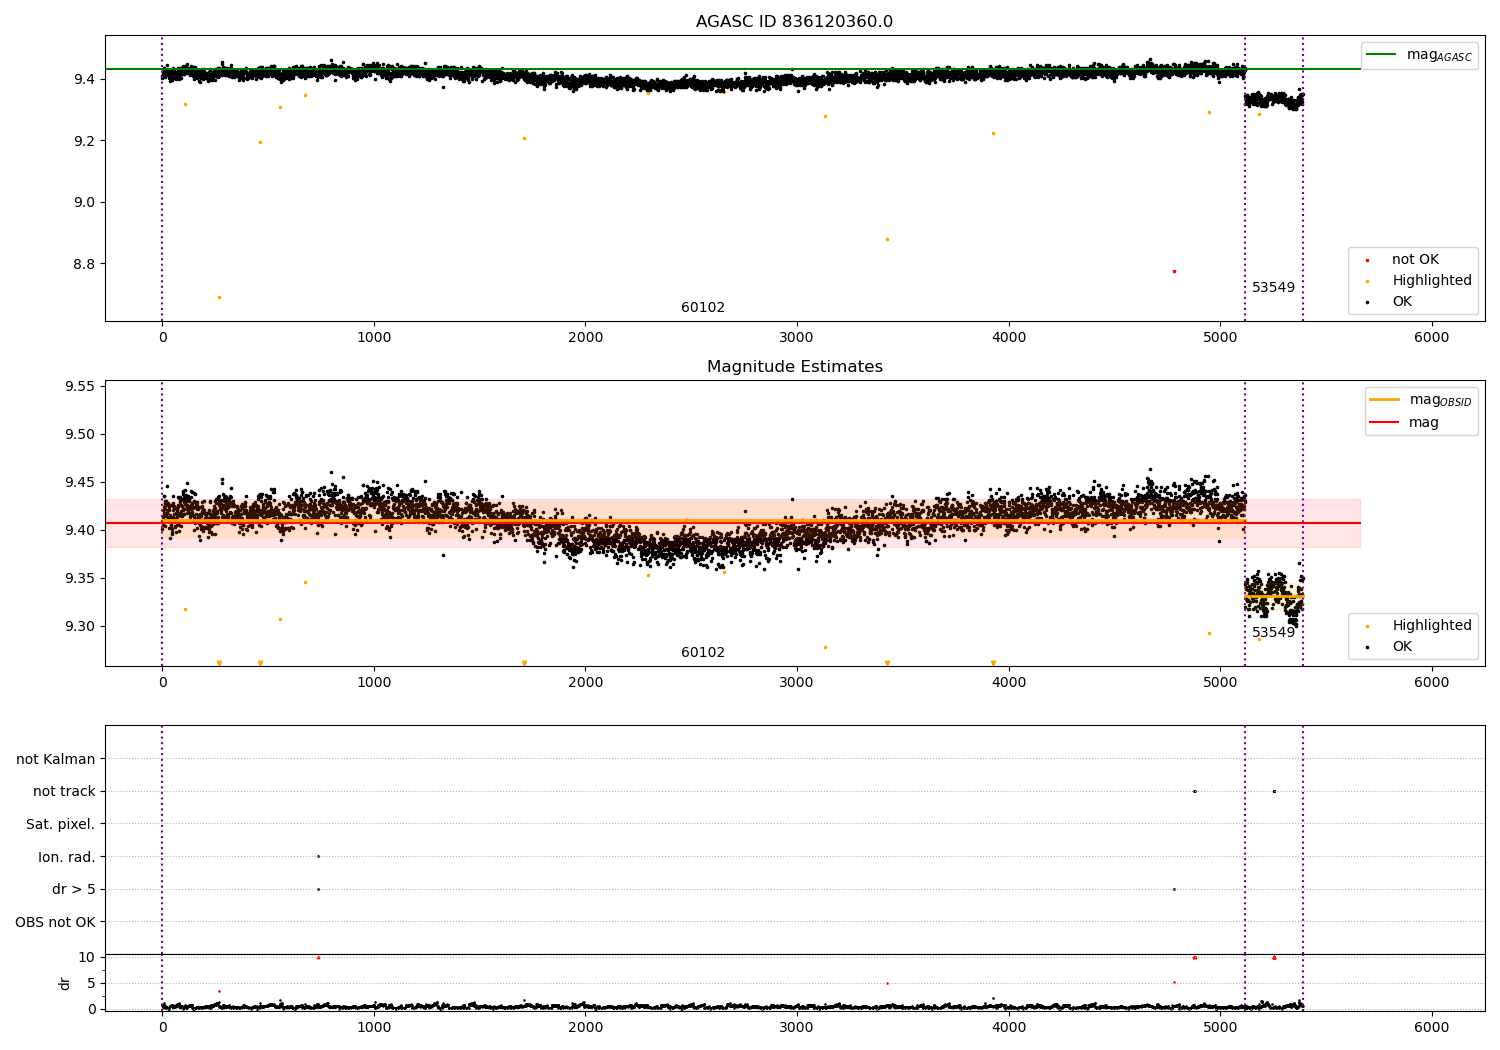The image size is (1500, 1050).
Task: Click the 'AGASC ID 836120360.0' plot title
Action: pyautogui.click(x=794, y=22)
